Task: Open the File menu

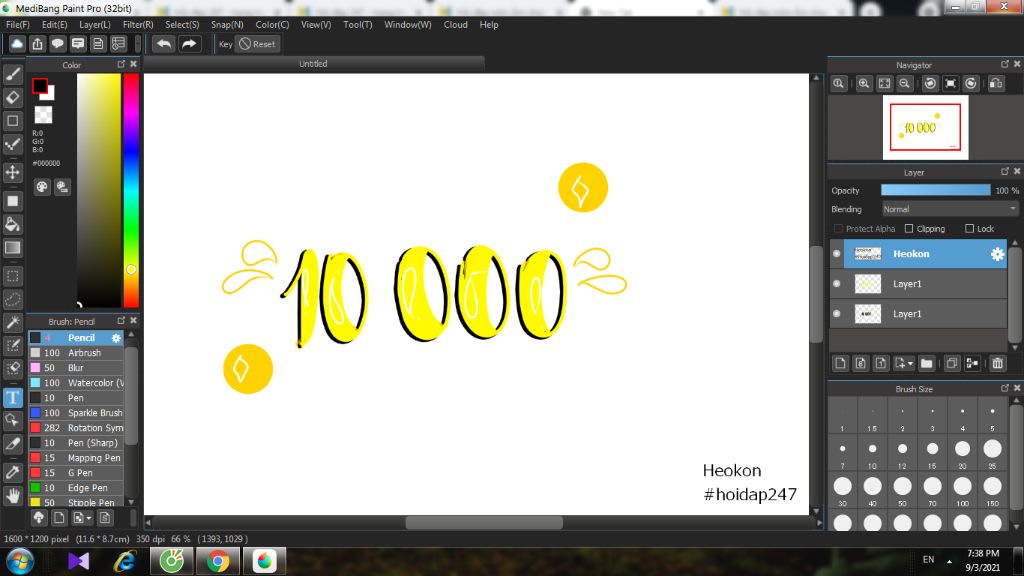Action: (18, 25)
